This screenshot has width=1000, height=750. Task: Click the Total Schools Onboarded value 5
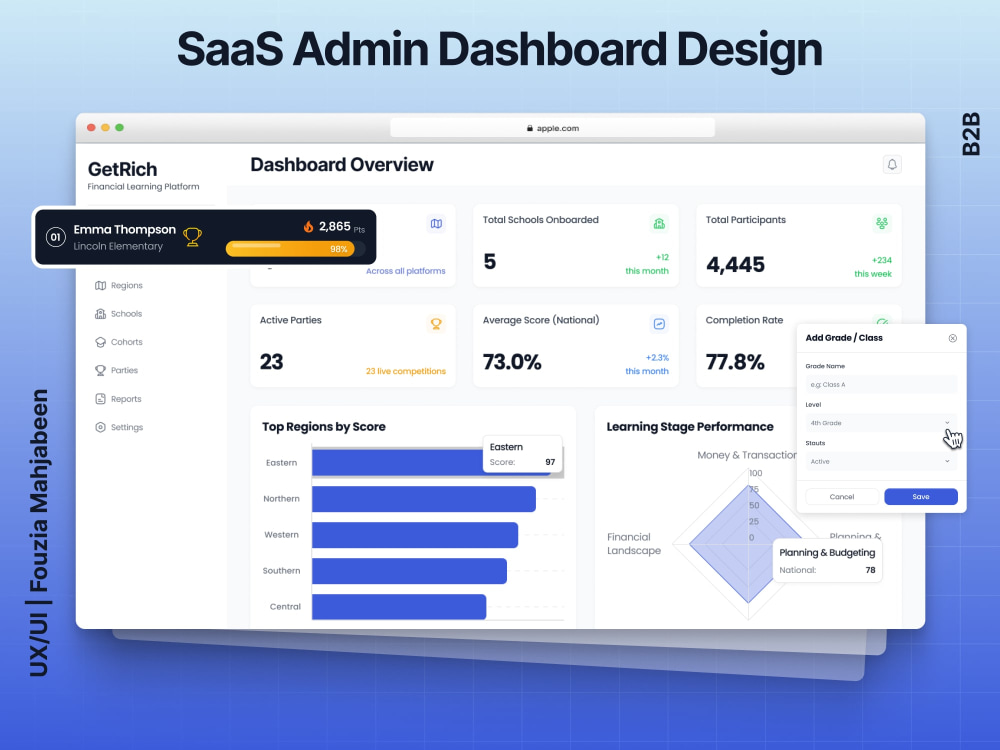coord(489,262)
